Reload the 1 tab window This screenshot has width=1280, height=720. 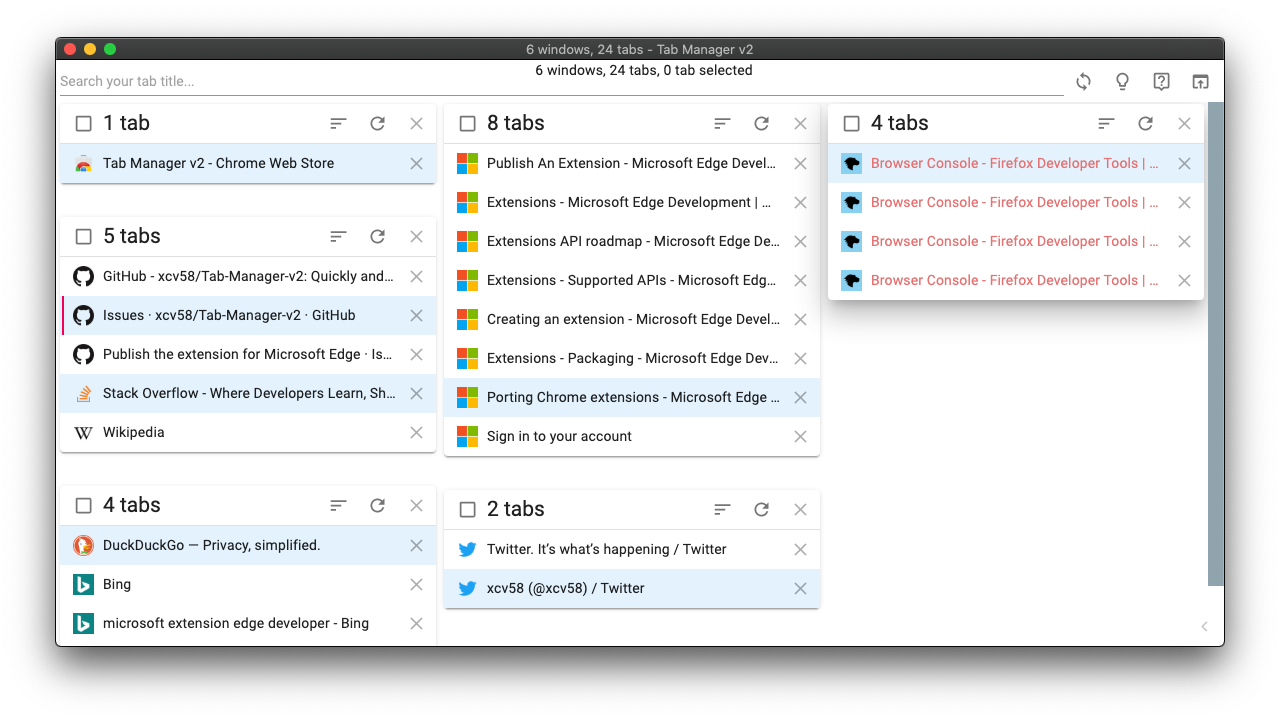(x=377, y=124)
